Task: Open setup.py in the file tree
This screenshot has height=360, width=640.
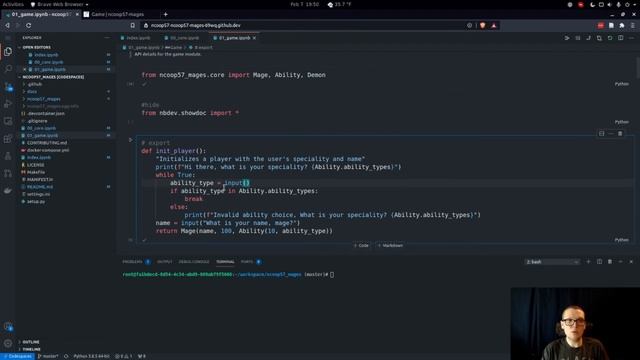Action: (36, 202)
